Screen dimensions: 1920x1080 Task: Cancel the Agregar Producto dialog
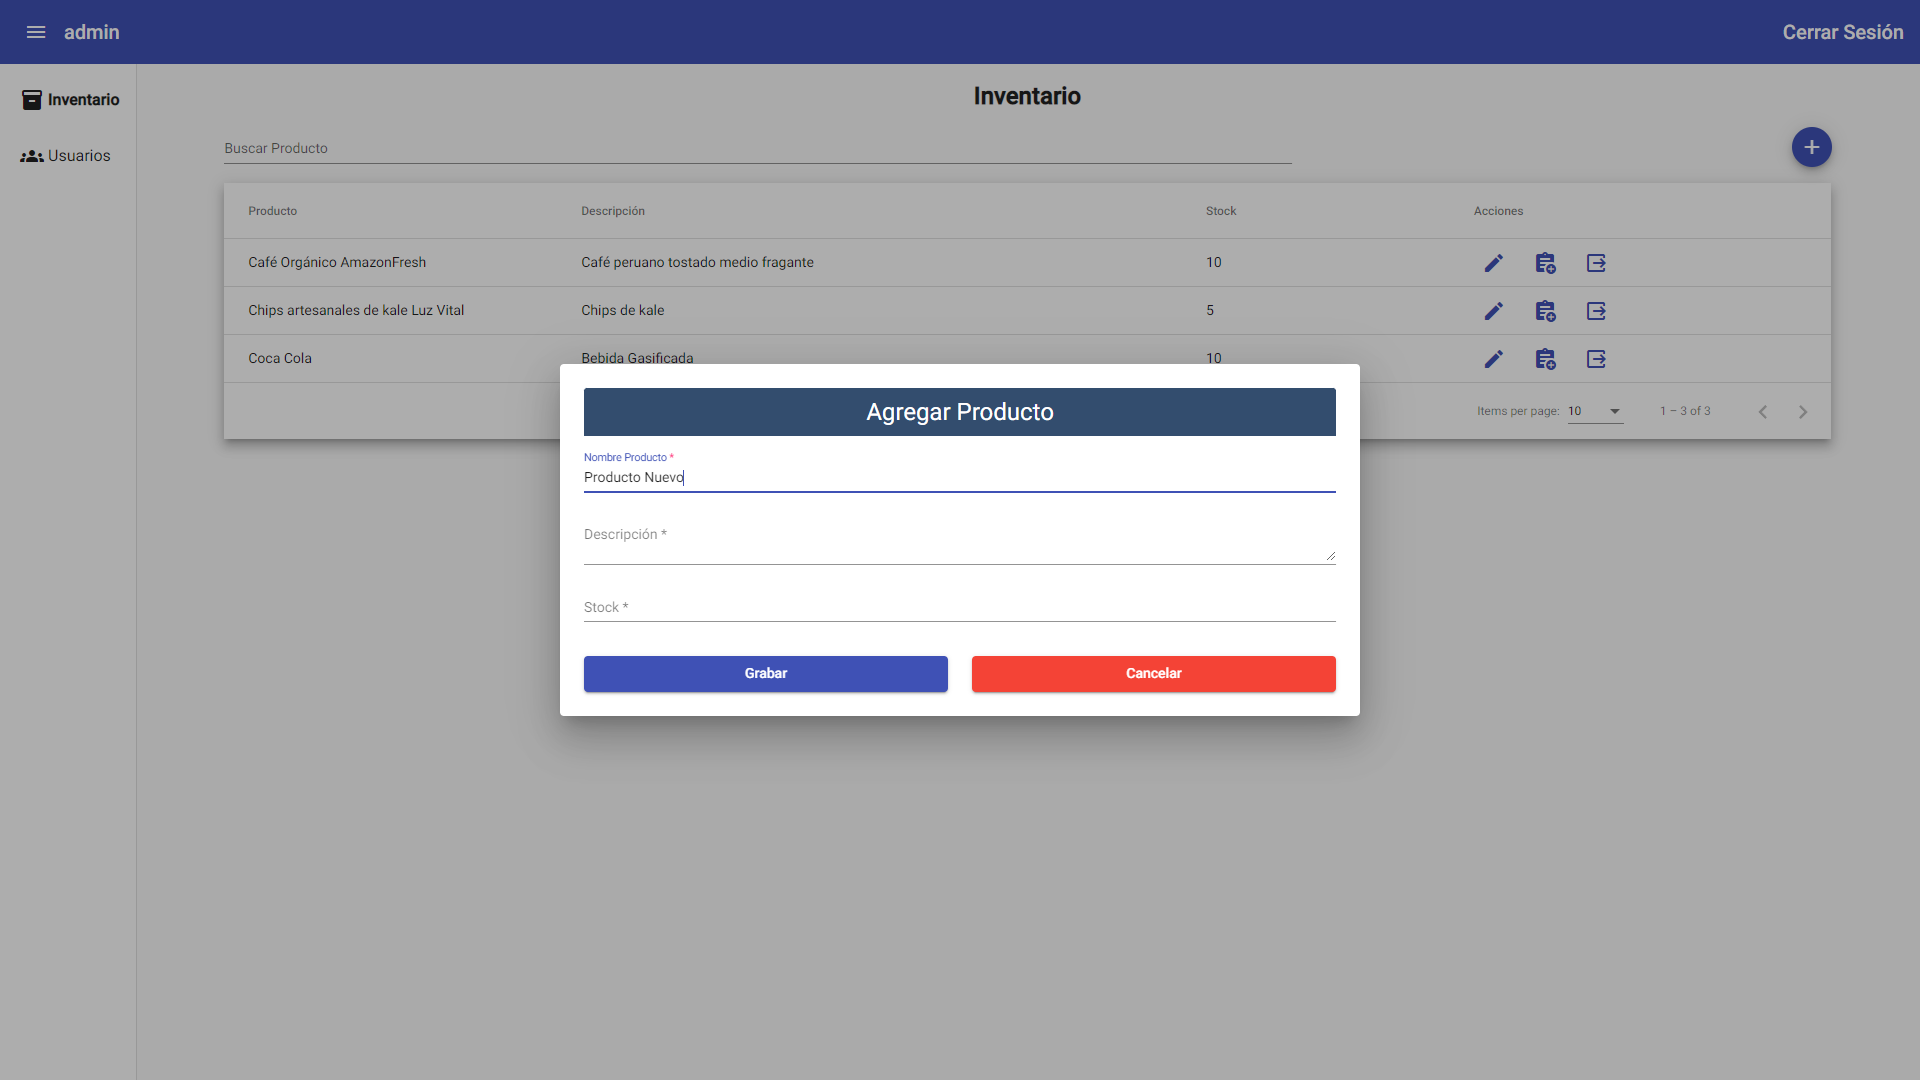[1153, 673]
